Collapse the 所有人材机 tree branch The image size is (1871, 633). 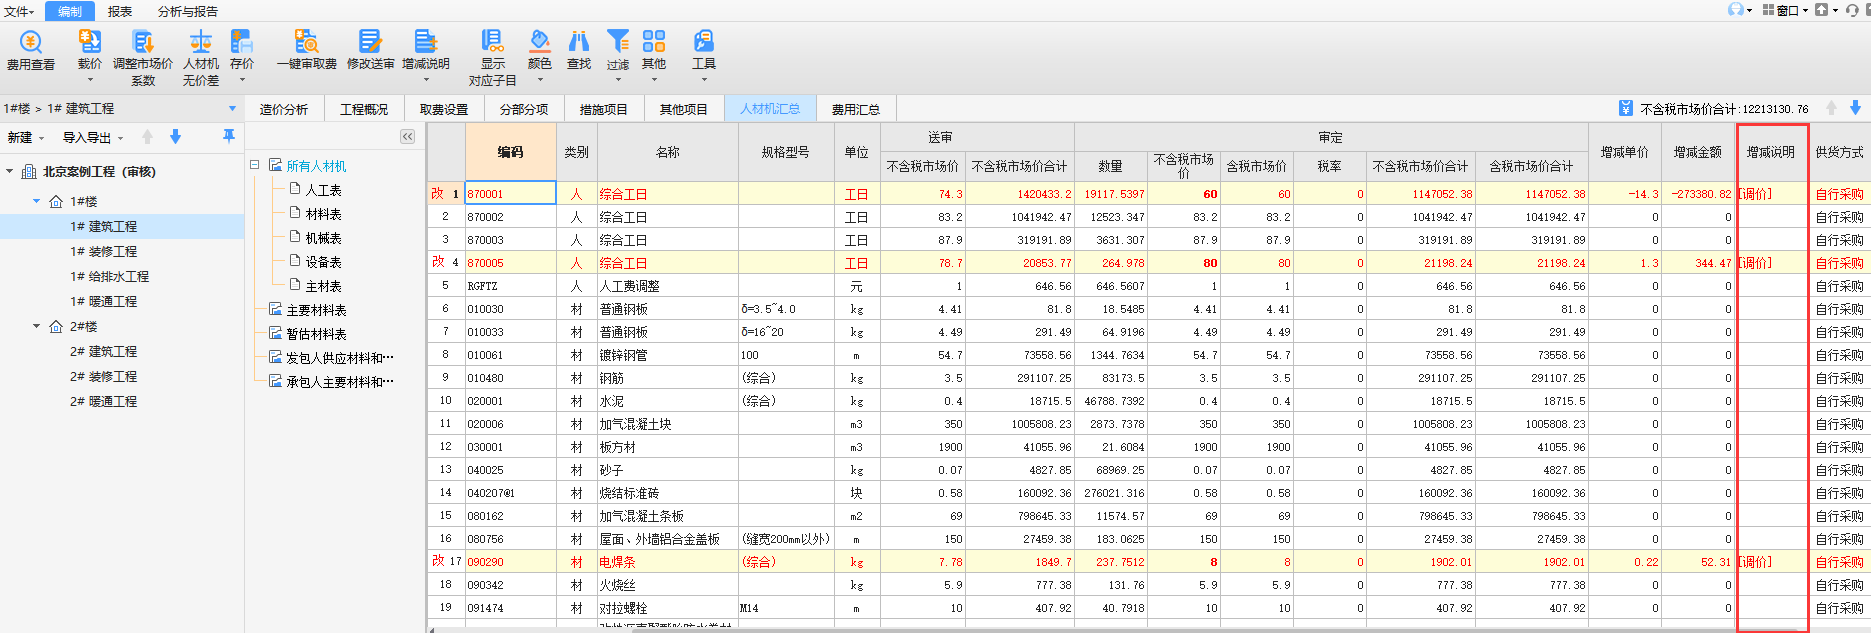pos(255,165)
